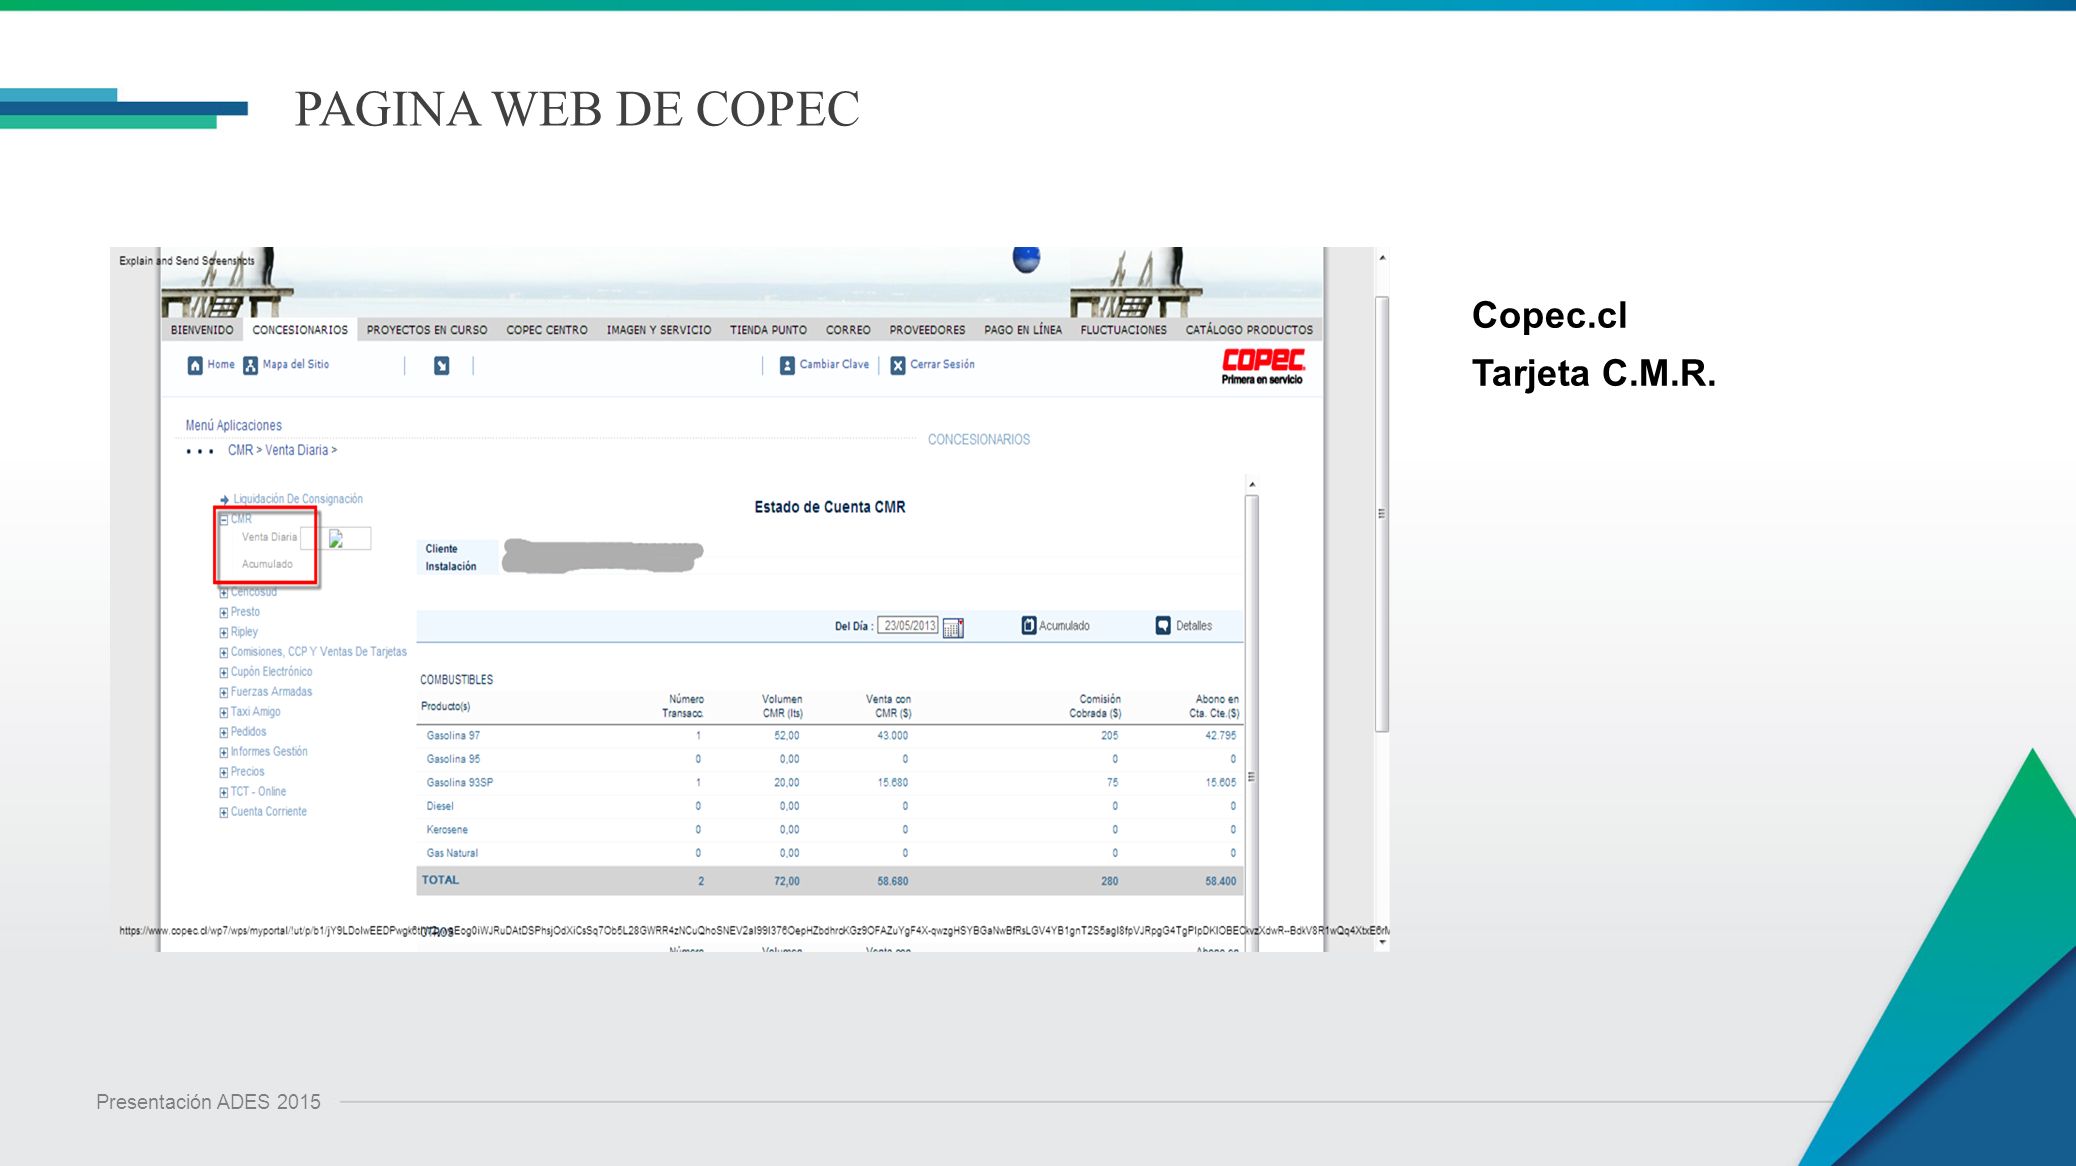Open the PROVEEDORES tab

927,330
